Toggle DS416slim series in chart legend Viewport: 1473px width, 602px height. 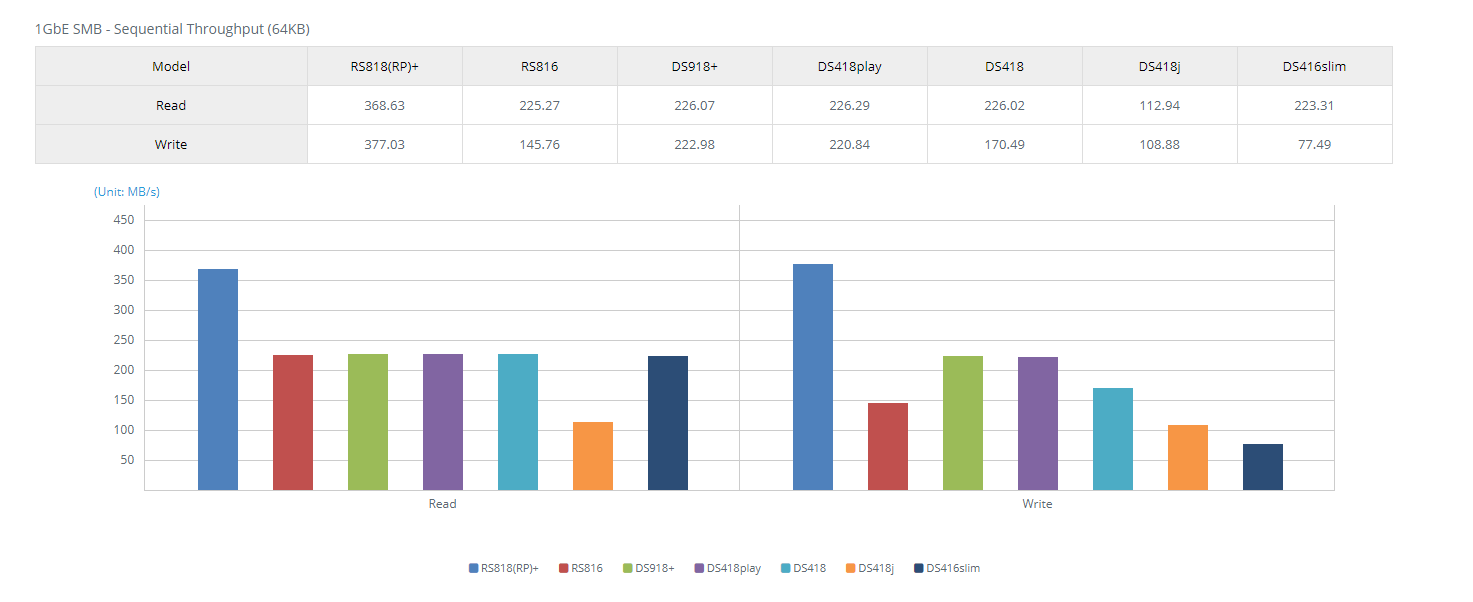pos(947,568)
